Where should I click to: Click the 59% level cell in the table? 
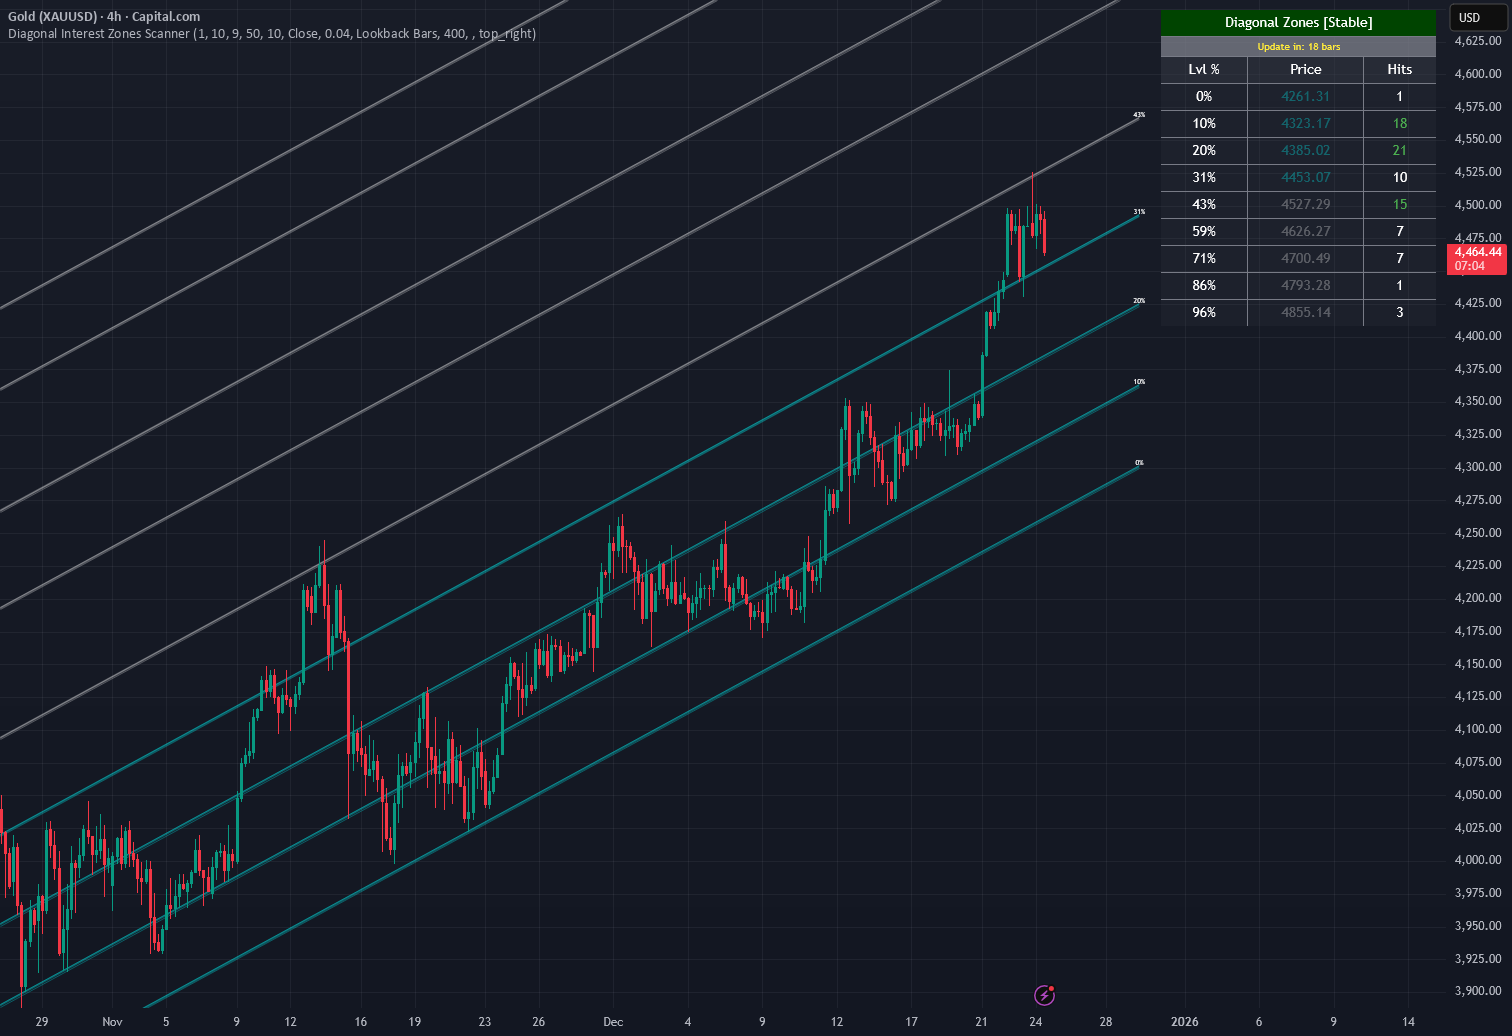[1204, 232]
